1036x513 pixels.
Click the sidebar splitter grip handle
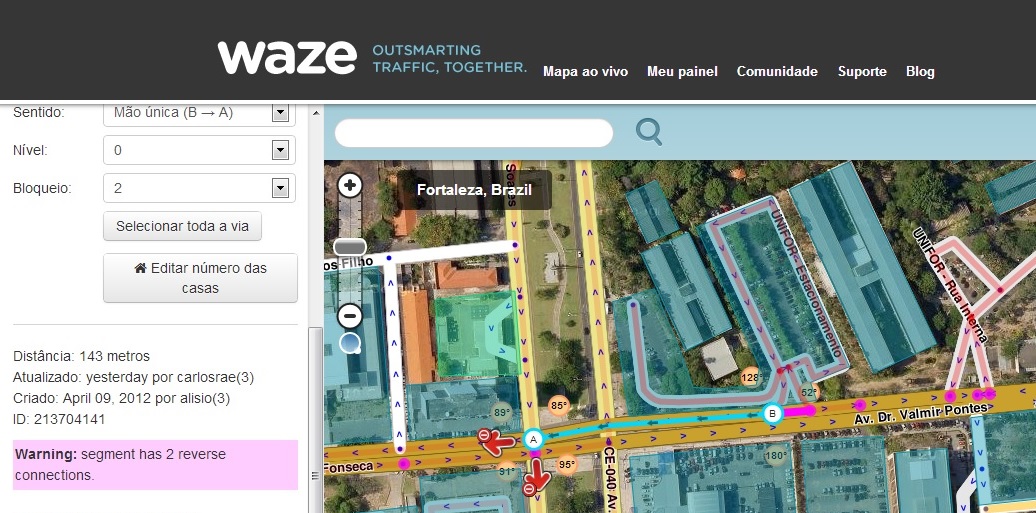point(315,474)
